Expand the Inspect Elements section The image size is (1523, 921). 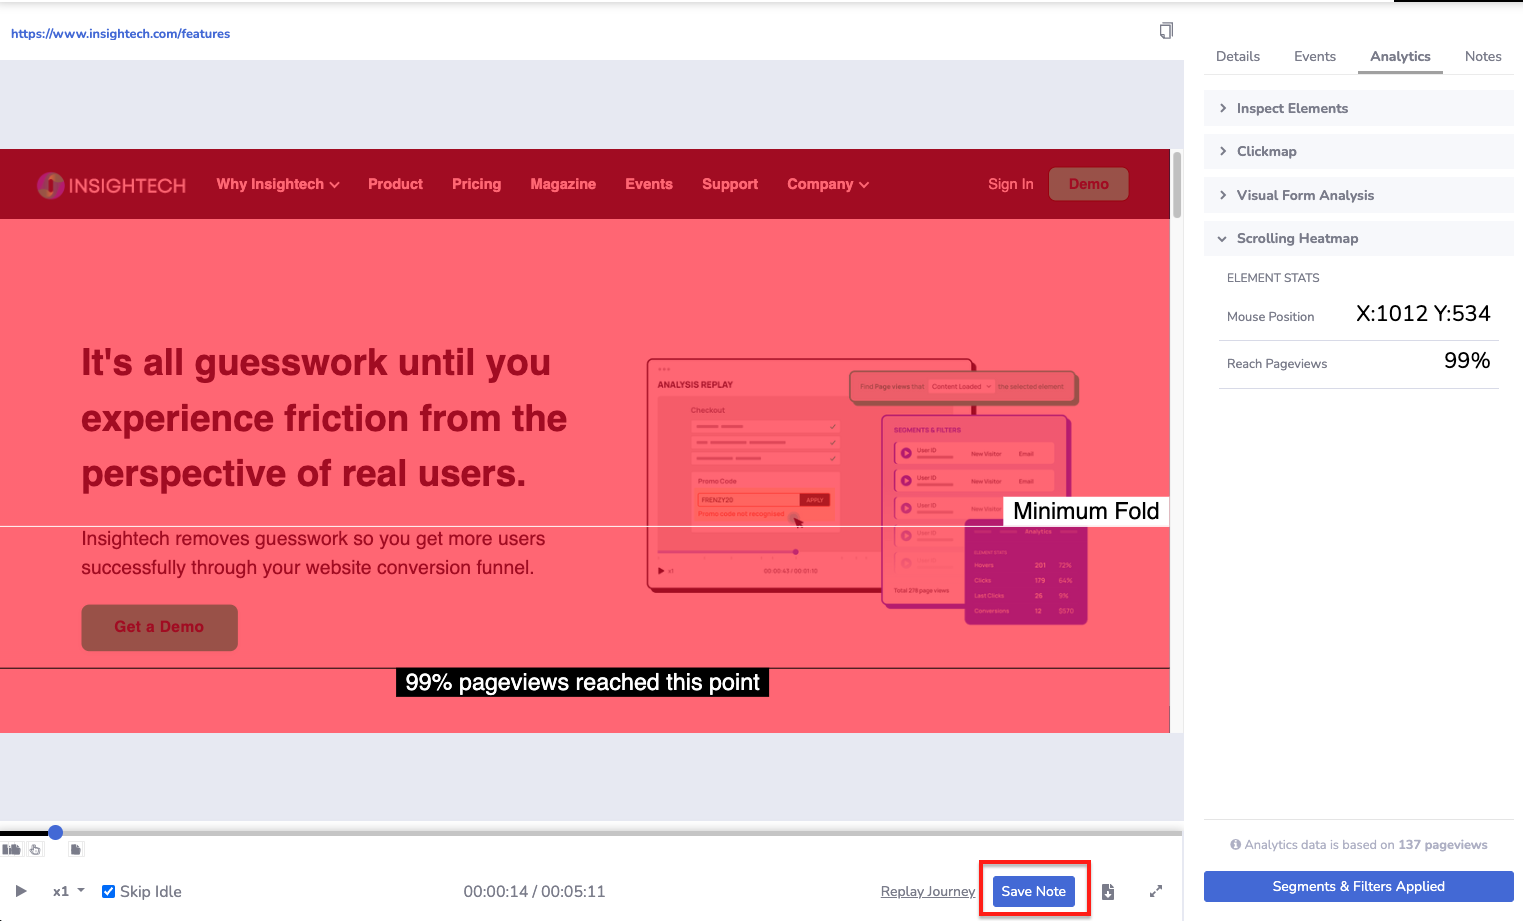[1358, 108]
